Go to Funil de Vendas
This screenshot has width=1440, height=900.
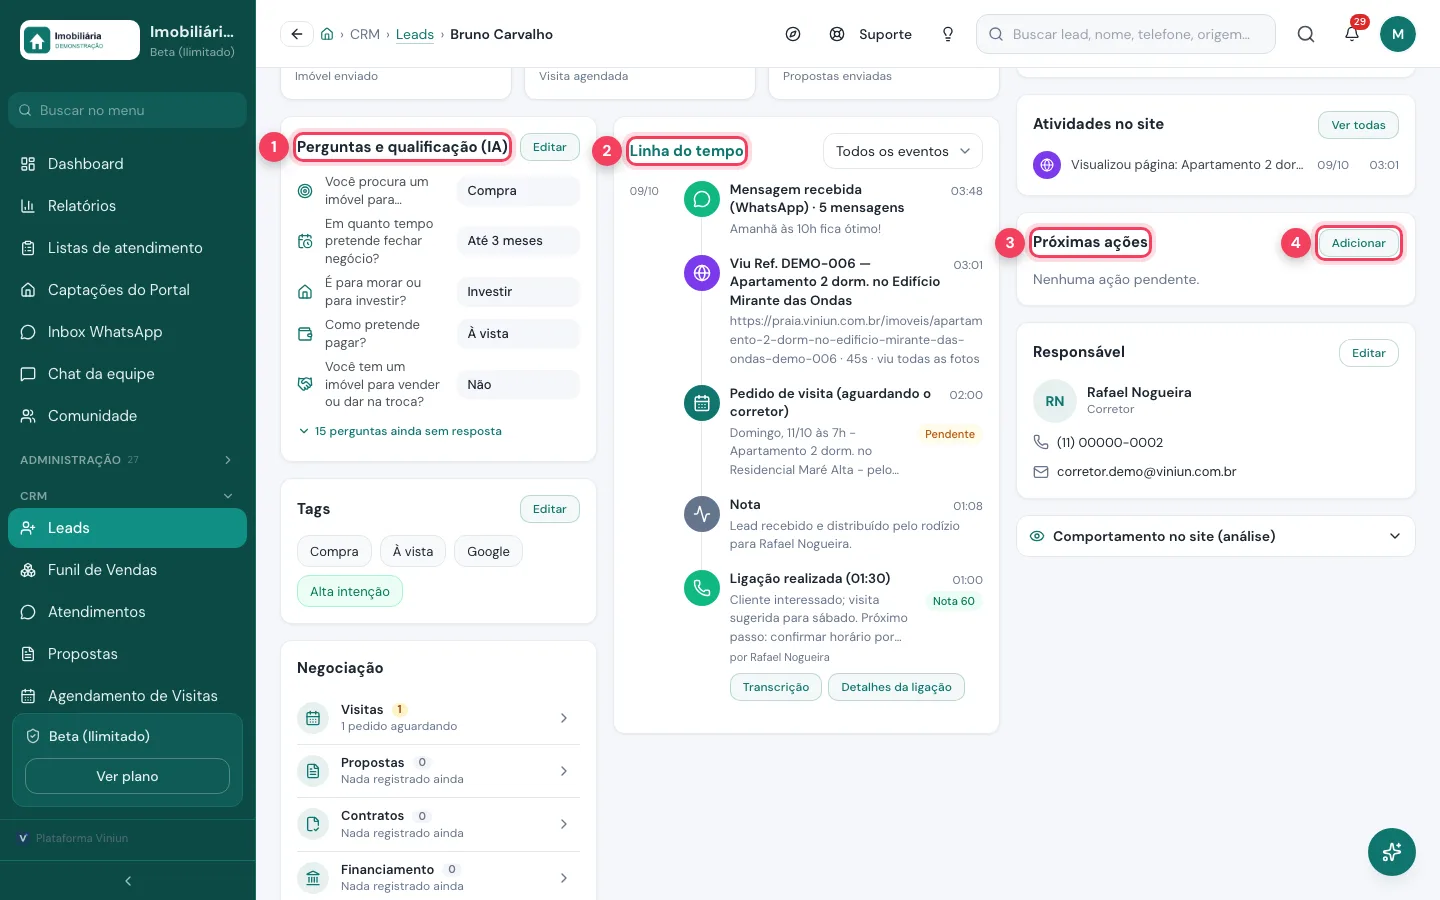(x=128, y=570)
